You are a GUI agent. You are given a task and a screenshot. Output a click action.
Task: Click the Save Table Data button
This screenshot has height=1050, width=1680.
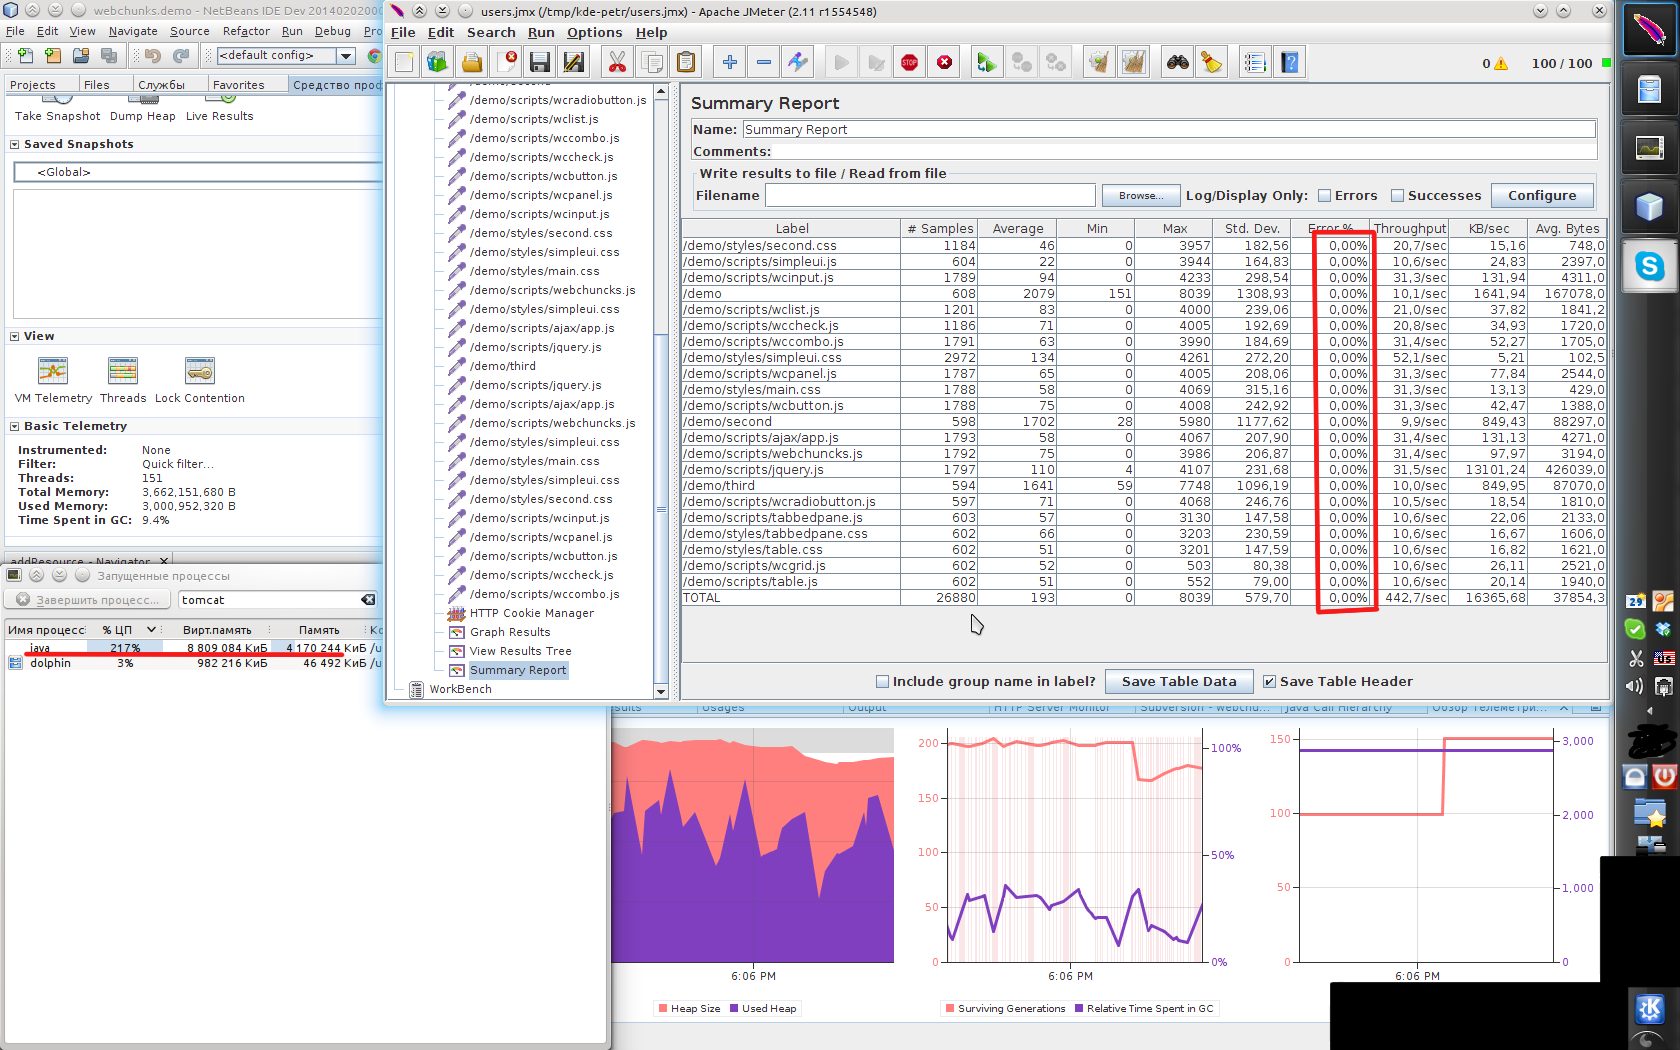[1178, 682]
